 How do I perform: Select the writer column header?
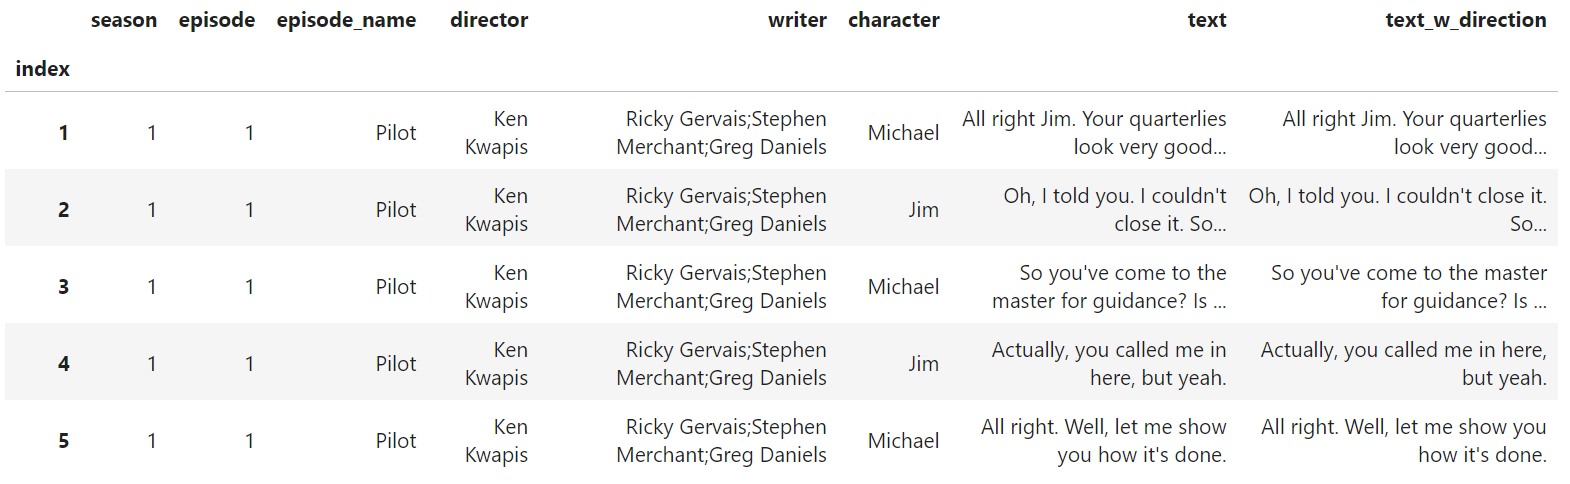point(797,20)
